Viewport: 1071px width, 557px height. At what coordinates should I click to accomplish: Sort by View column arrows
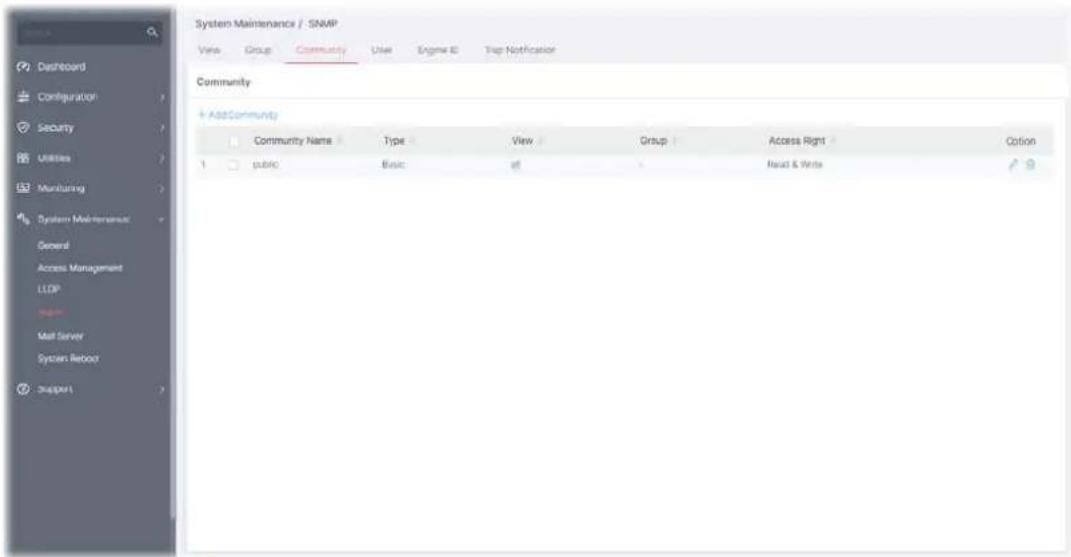point(540,141)
